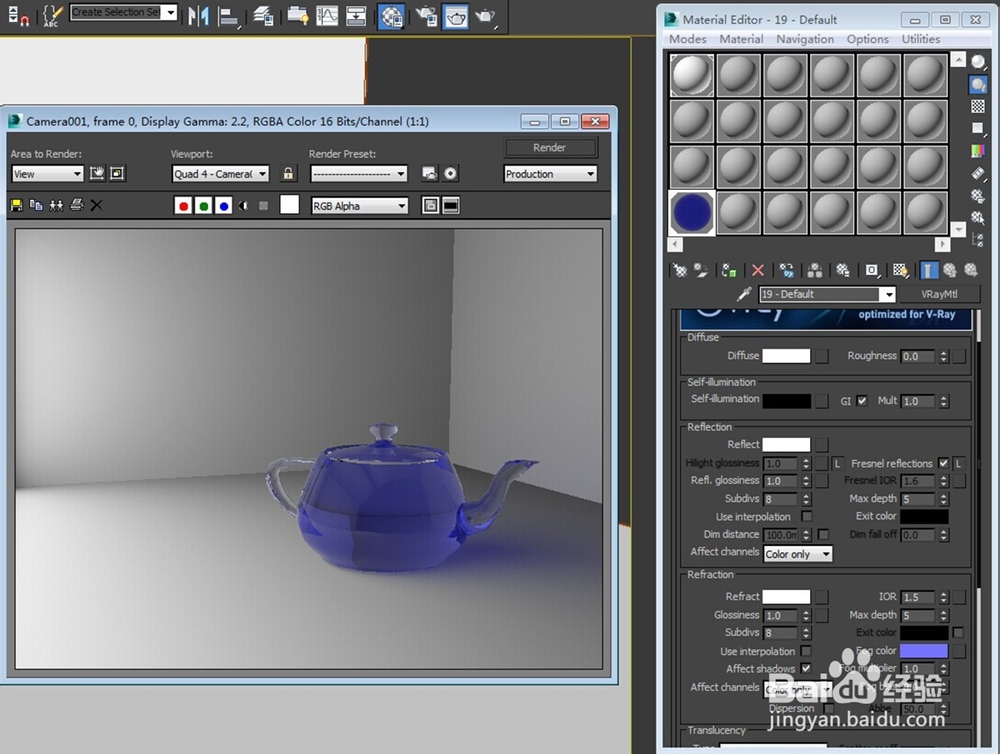Toggle Material Editor sample backlight icon
1000x754 pixels.
click(978, 84)
